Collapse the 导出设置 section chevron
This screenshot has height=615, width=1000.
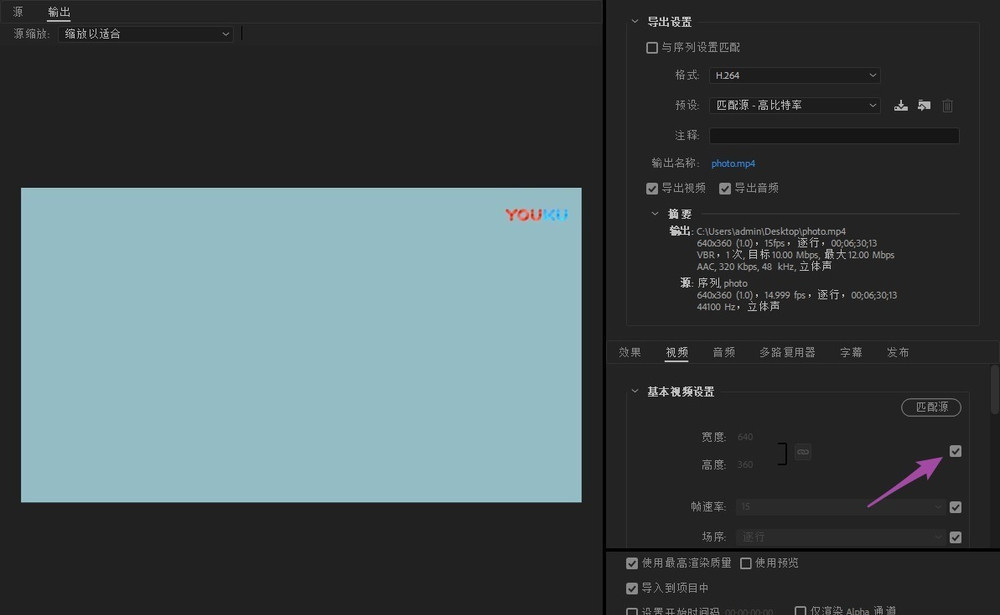coord(634,22)
